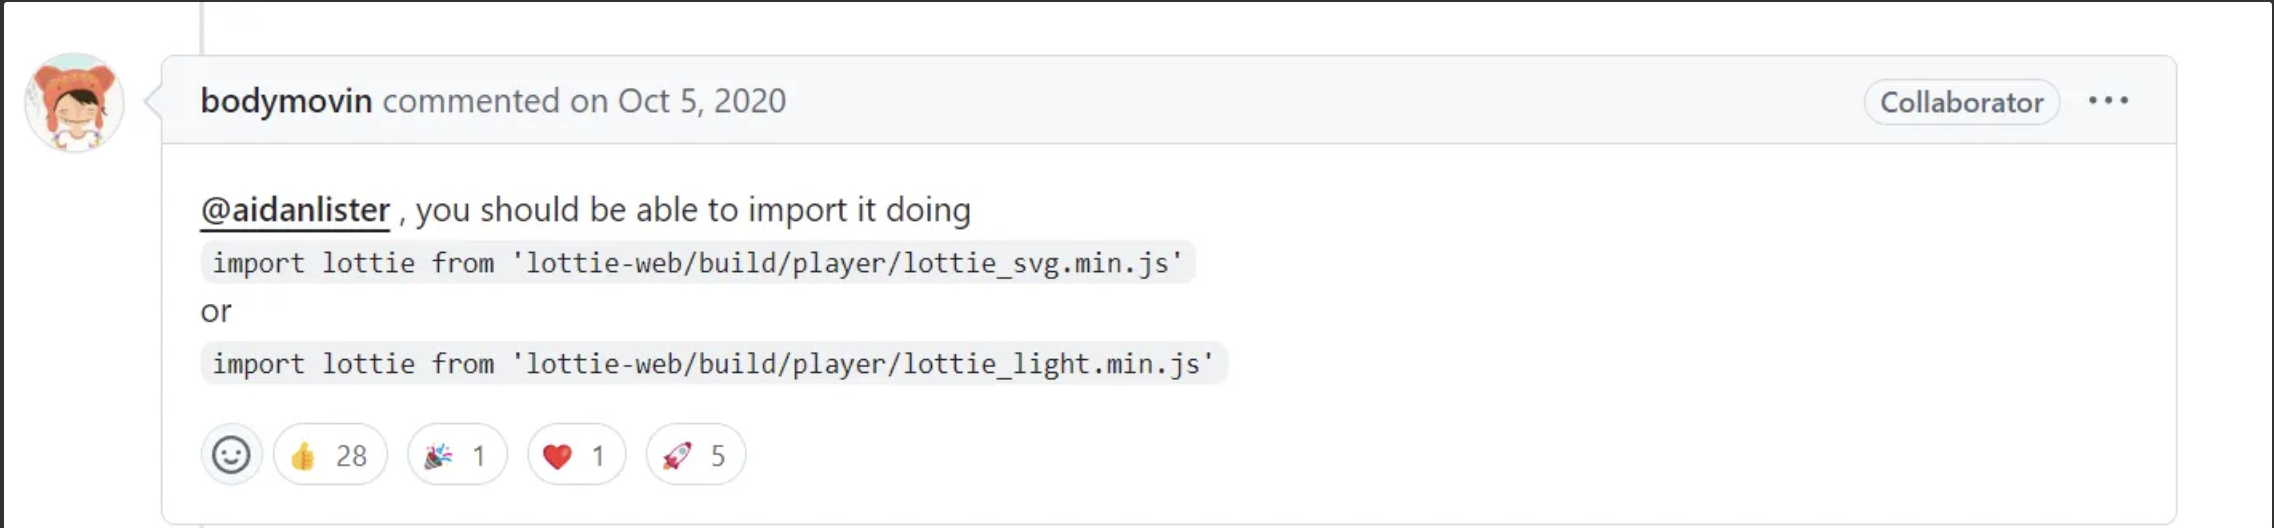
Task: Click the lottie_svg.min.js import code snippet
Action: (698, 263)
